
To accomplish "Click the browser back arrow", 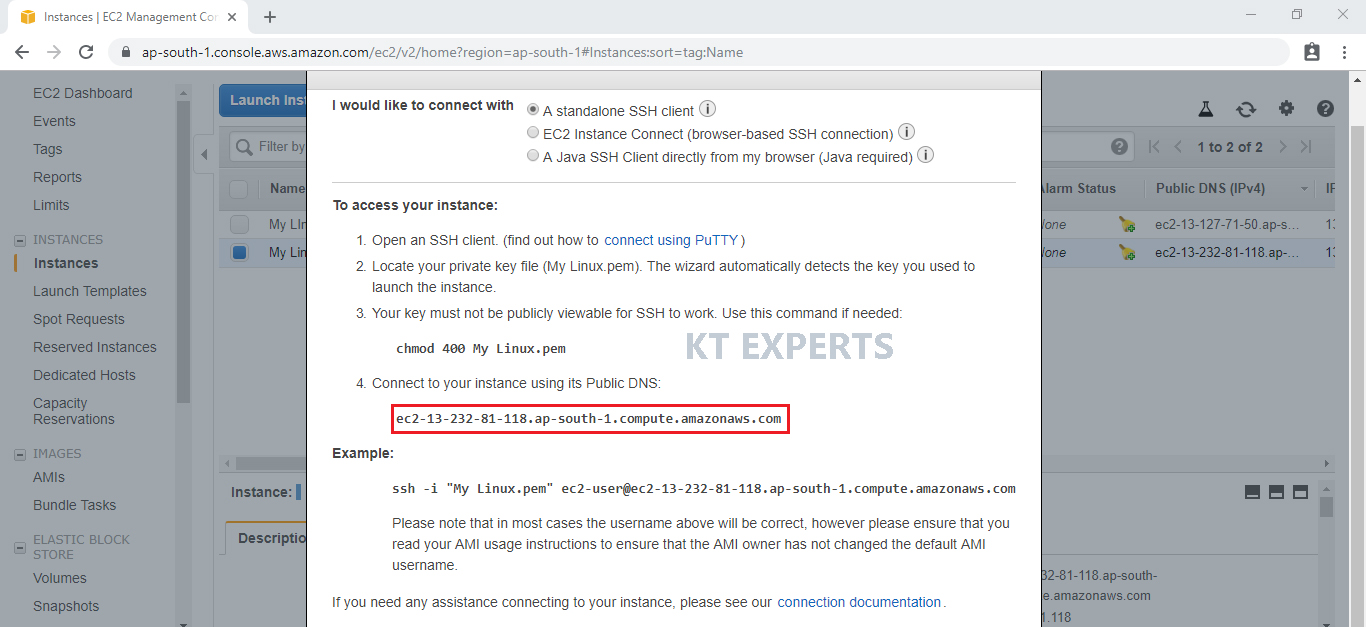I will point(22,52).
